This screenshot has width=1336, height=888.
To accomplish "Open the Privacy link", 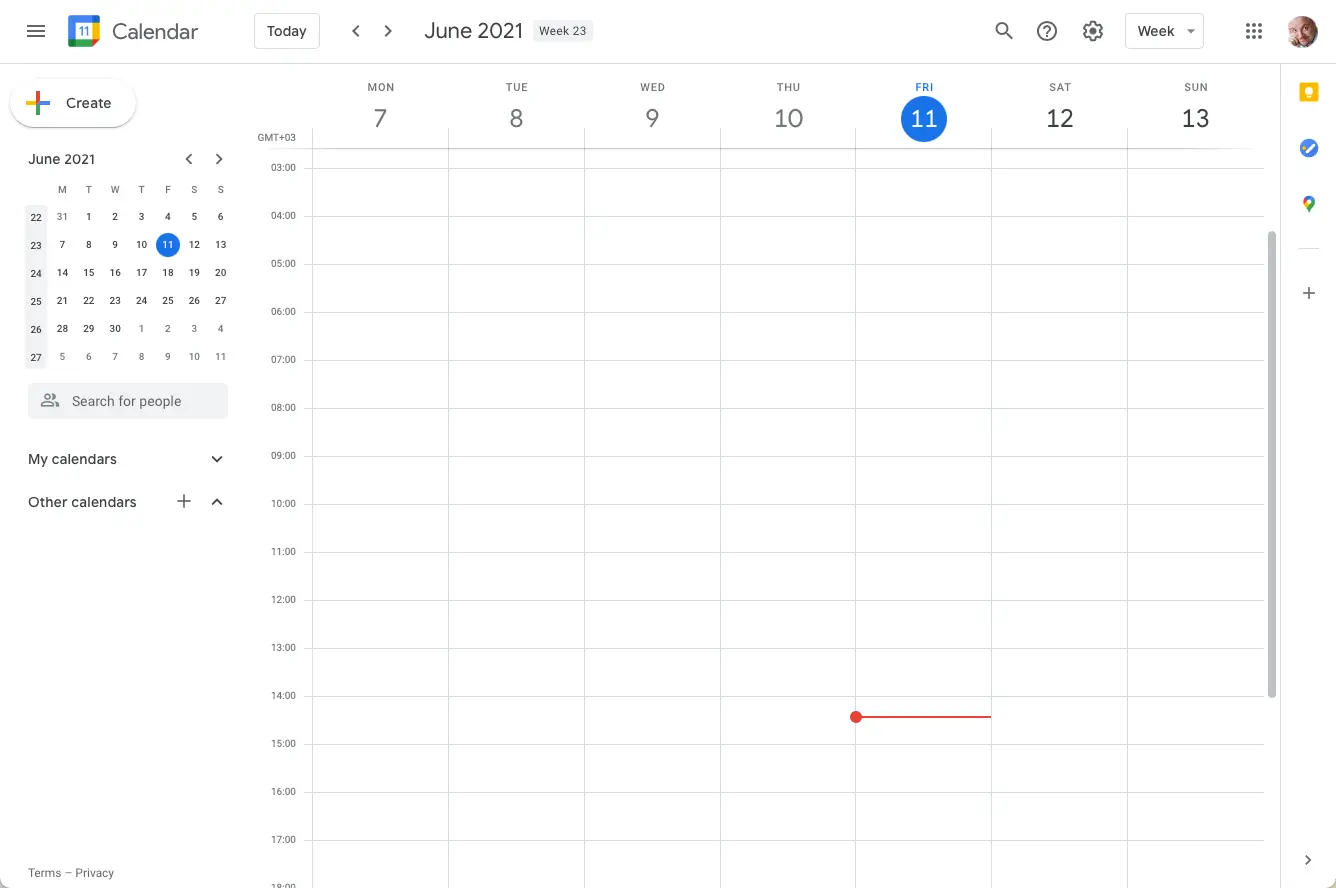I will 95,873.
